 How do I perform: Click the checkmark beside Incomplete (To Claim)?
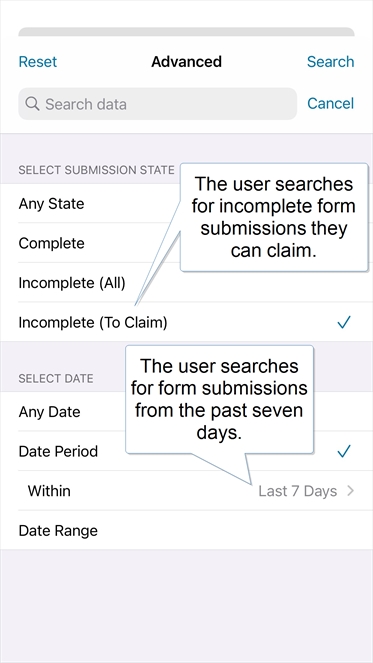tap(344, 323)
